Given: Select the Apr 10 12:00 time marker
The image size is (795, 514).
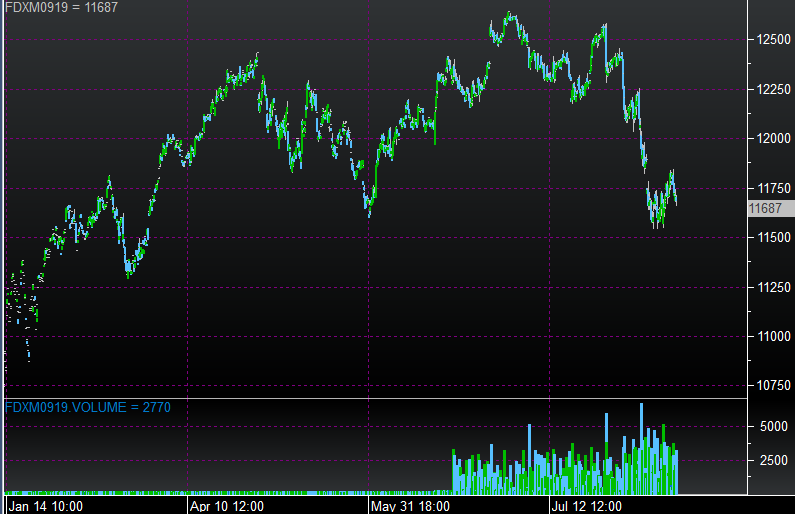Looking at the screenshot, I should tap(227, 505).
